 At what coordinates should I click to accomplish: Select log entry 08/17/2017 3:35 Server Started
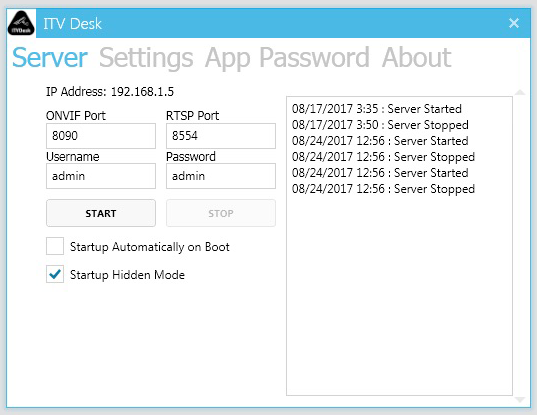coord(377,109)
